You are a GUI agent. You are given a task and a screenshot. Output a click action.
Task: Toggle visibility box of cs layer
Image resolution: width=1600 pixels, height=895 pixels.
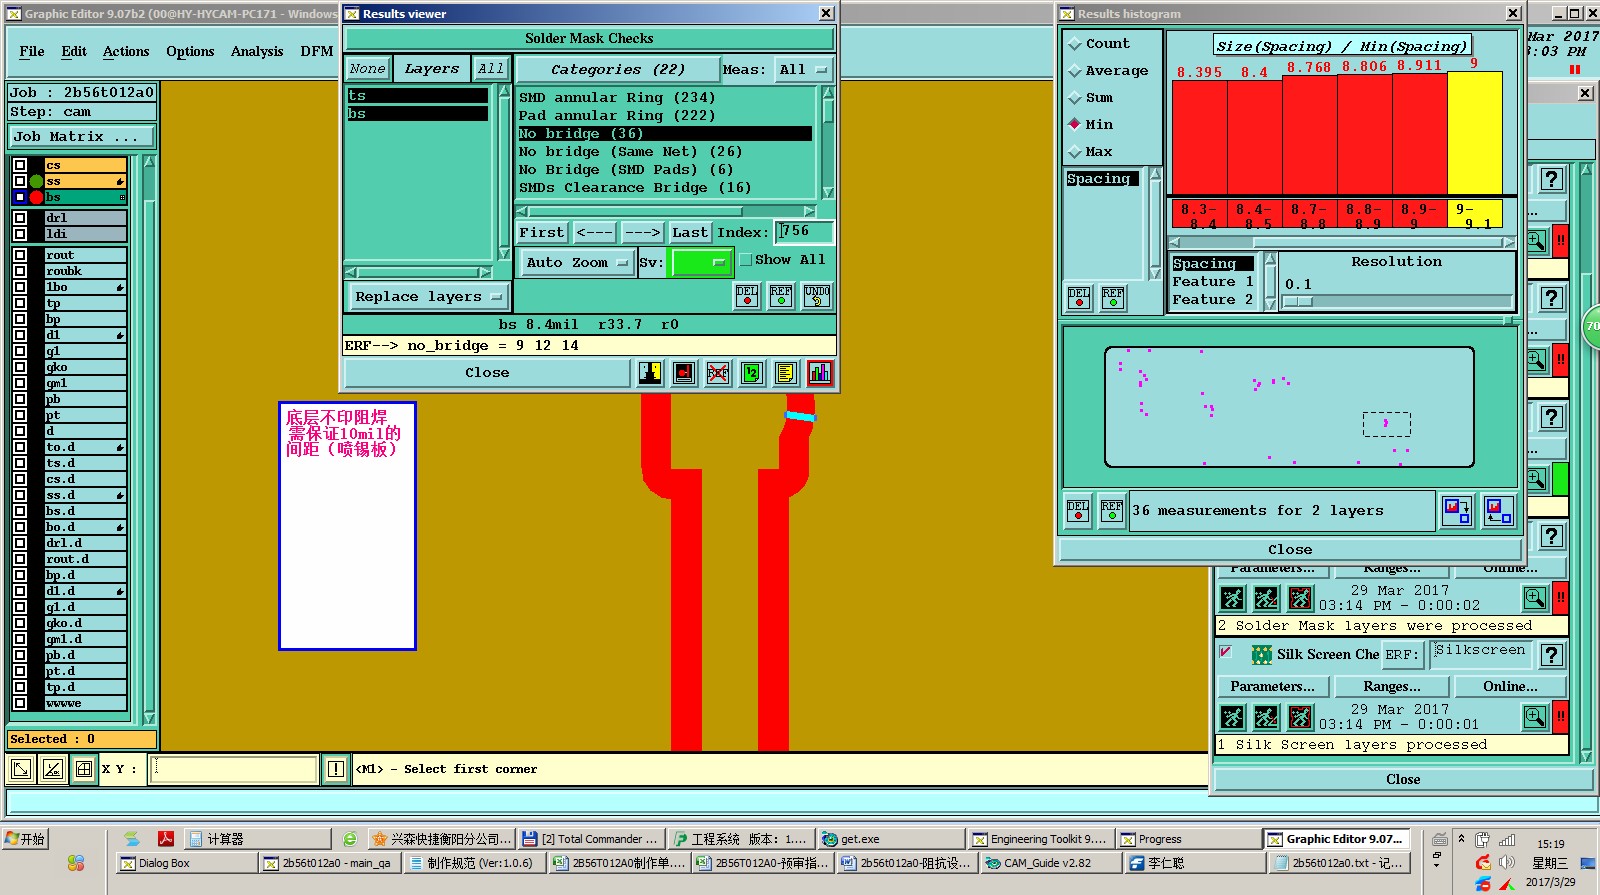point(19,165)
